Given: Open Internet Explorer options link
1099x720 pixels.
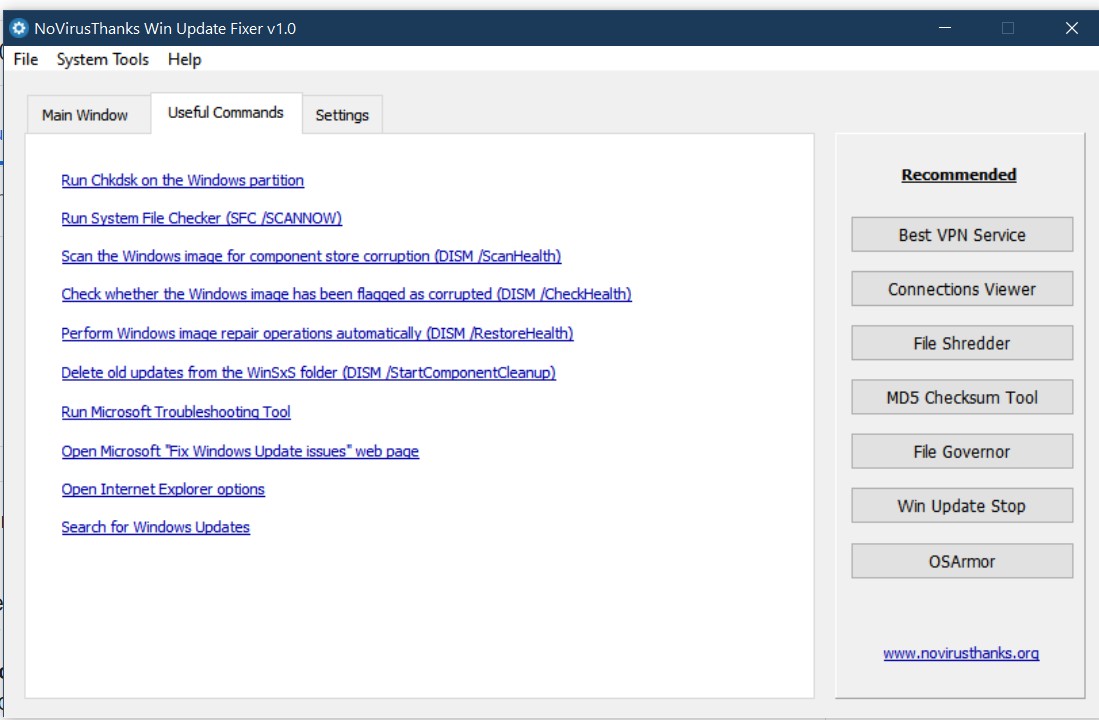Looking at the screenshot, I should [x=163, y=489].
